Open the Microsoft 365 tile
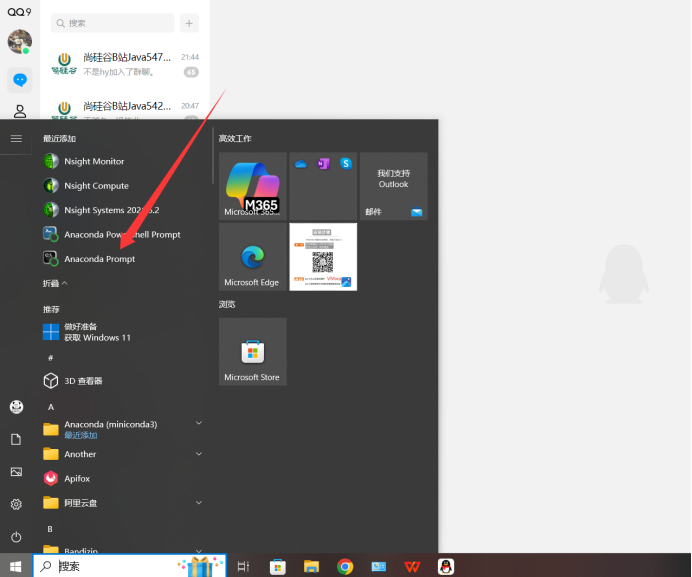 click(x=252, y=186)
